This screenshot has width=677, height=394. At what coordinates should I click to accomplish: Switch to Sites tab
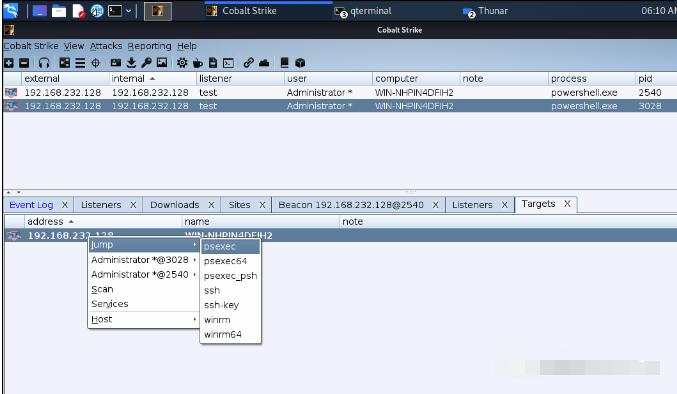click(x=240, y=205)
